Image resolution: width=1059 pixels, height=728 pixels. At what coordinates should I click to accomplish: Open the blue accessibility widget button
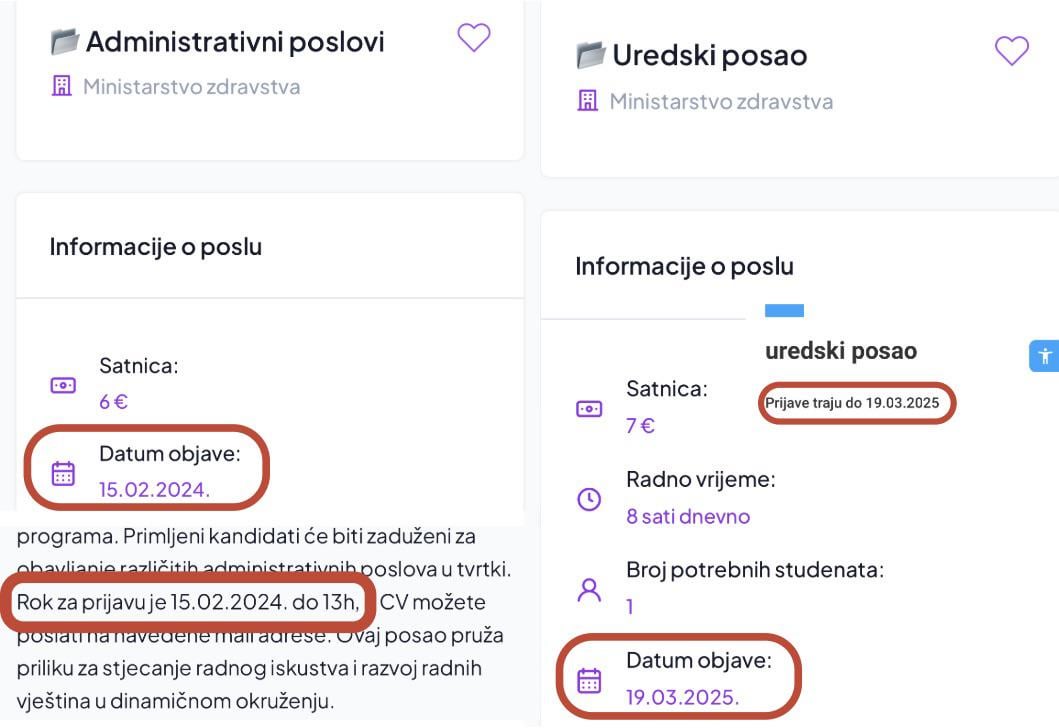point(1044,355)
